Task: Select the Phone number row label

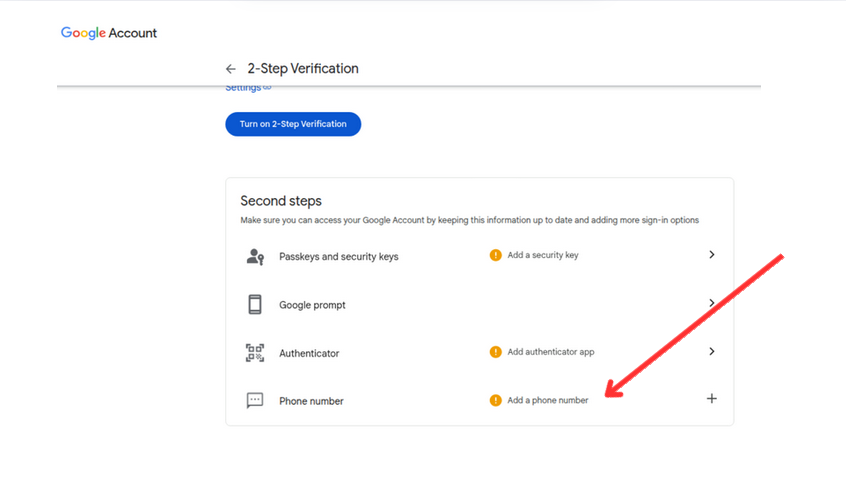Action: pyautogui.click(x=311, y=401)
